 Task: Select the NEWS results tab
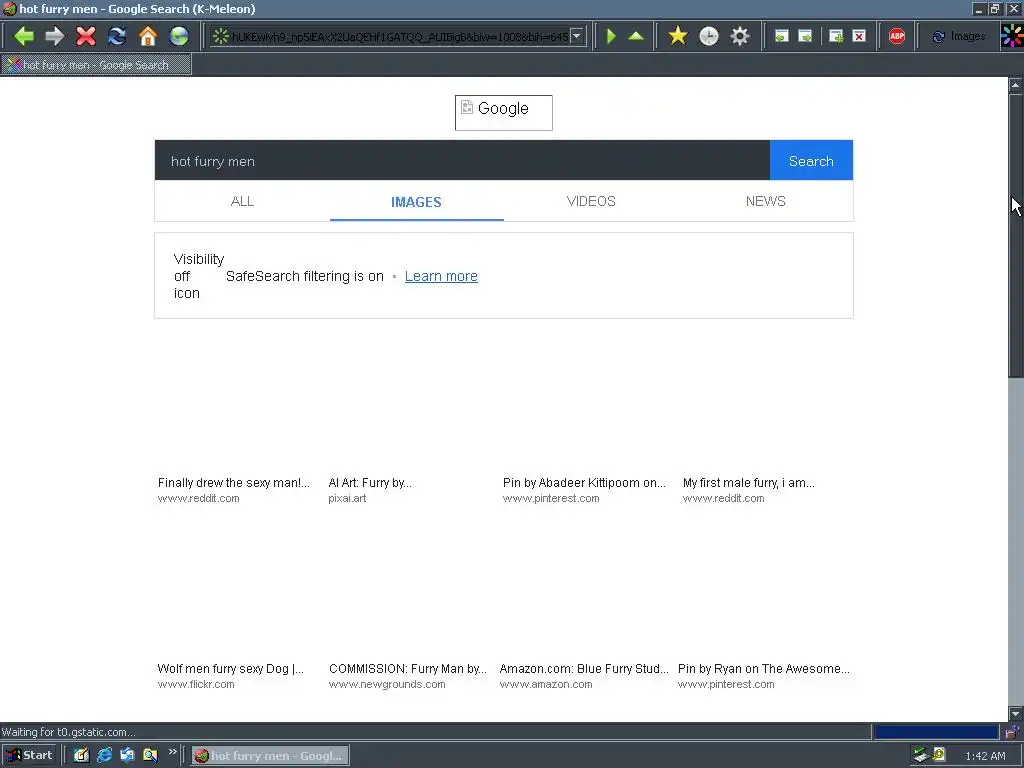coord(765,201)
